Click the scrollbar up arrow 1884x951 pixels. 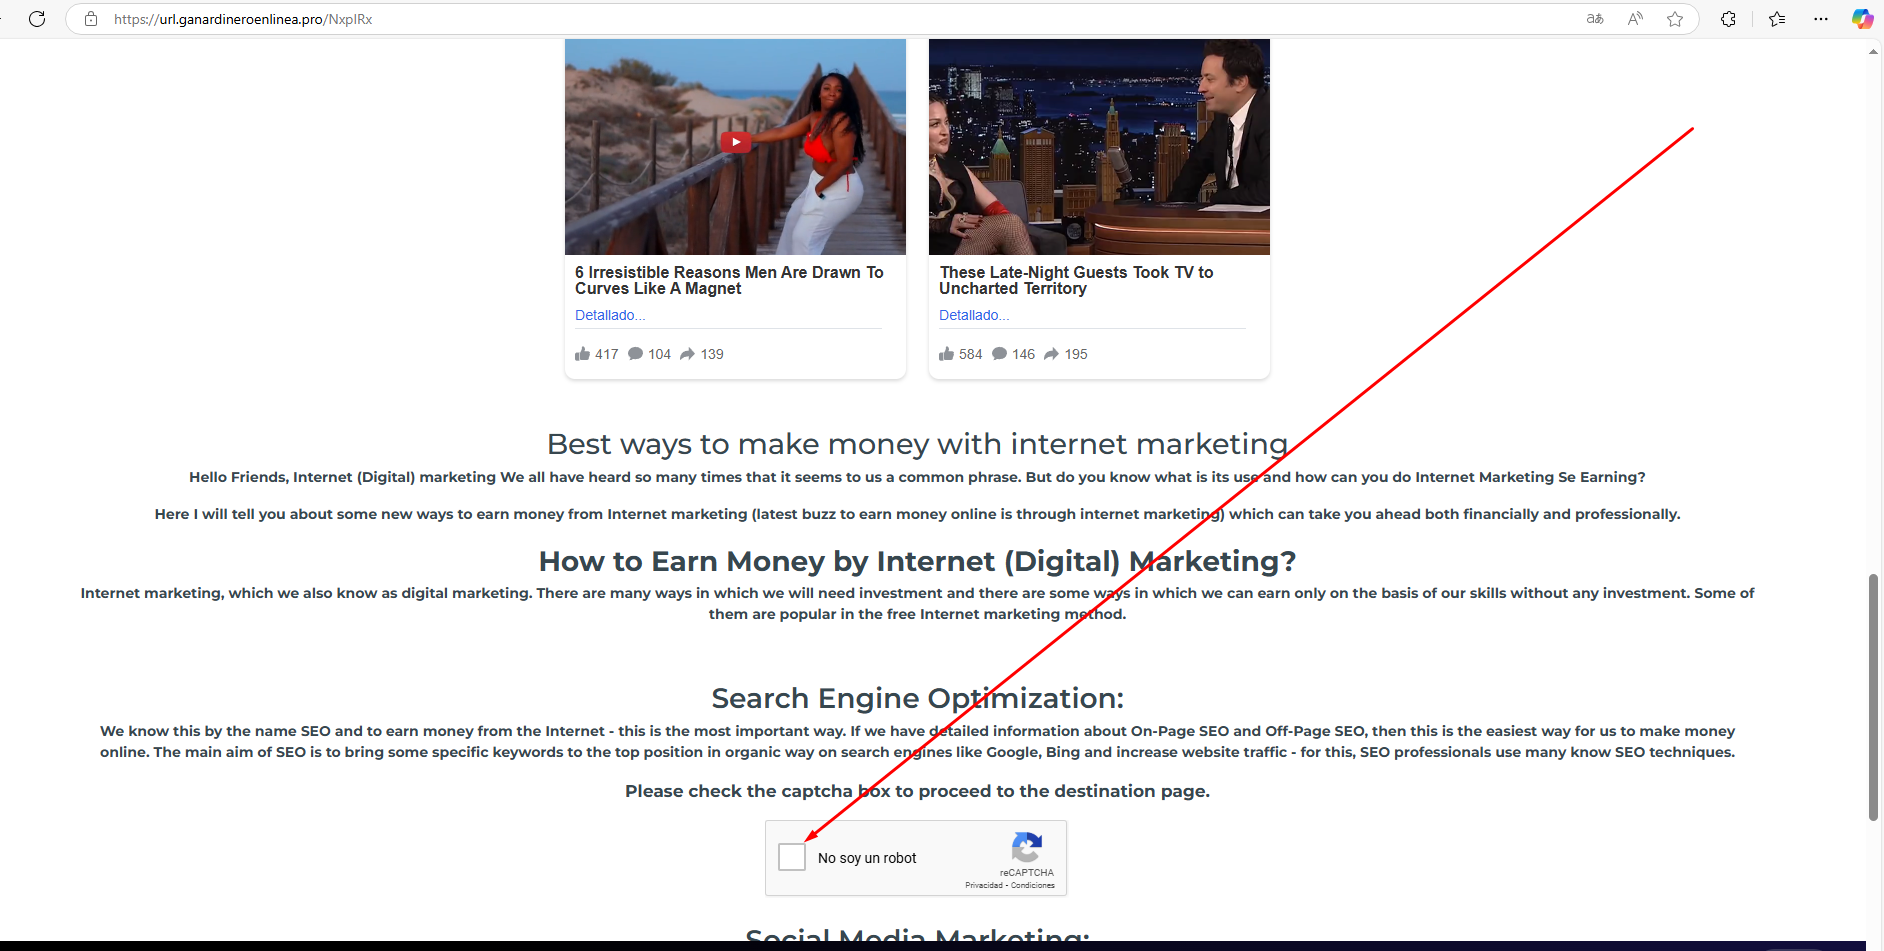coord(1873,51)
